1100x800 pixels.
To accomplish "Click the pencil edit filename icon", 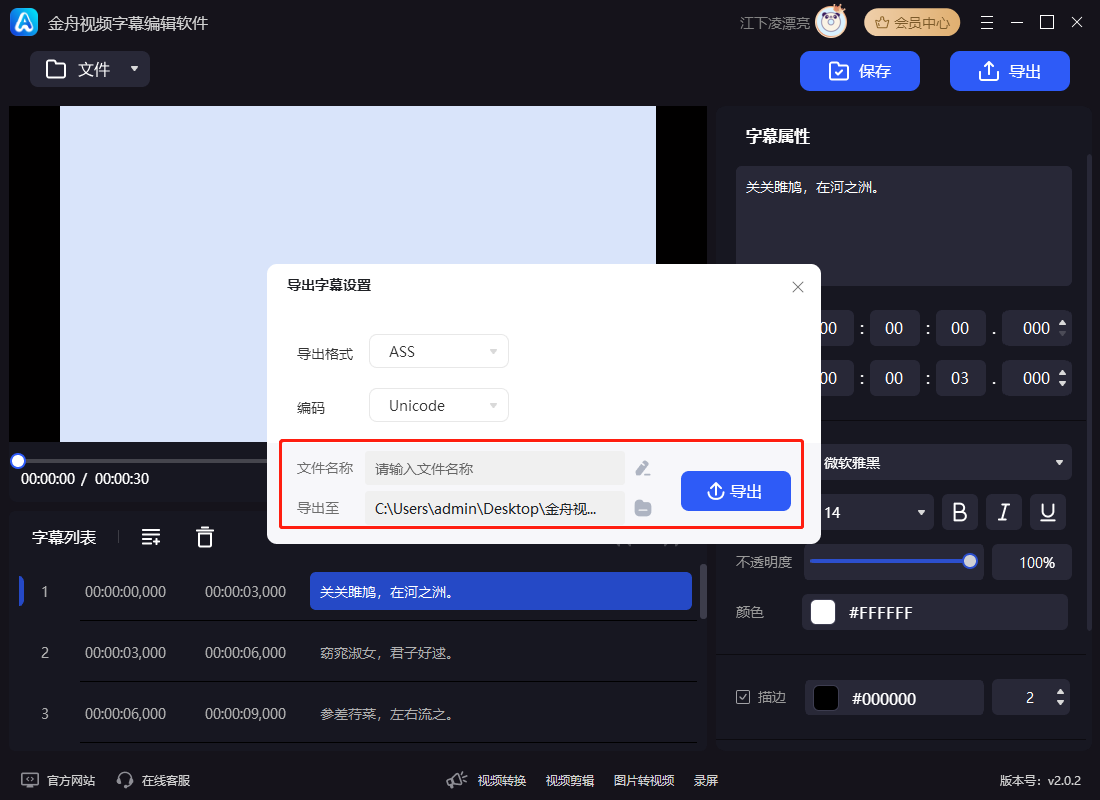I will tap(643, 468).
